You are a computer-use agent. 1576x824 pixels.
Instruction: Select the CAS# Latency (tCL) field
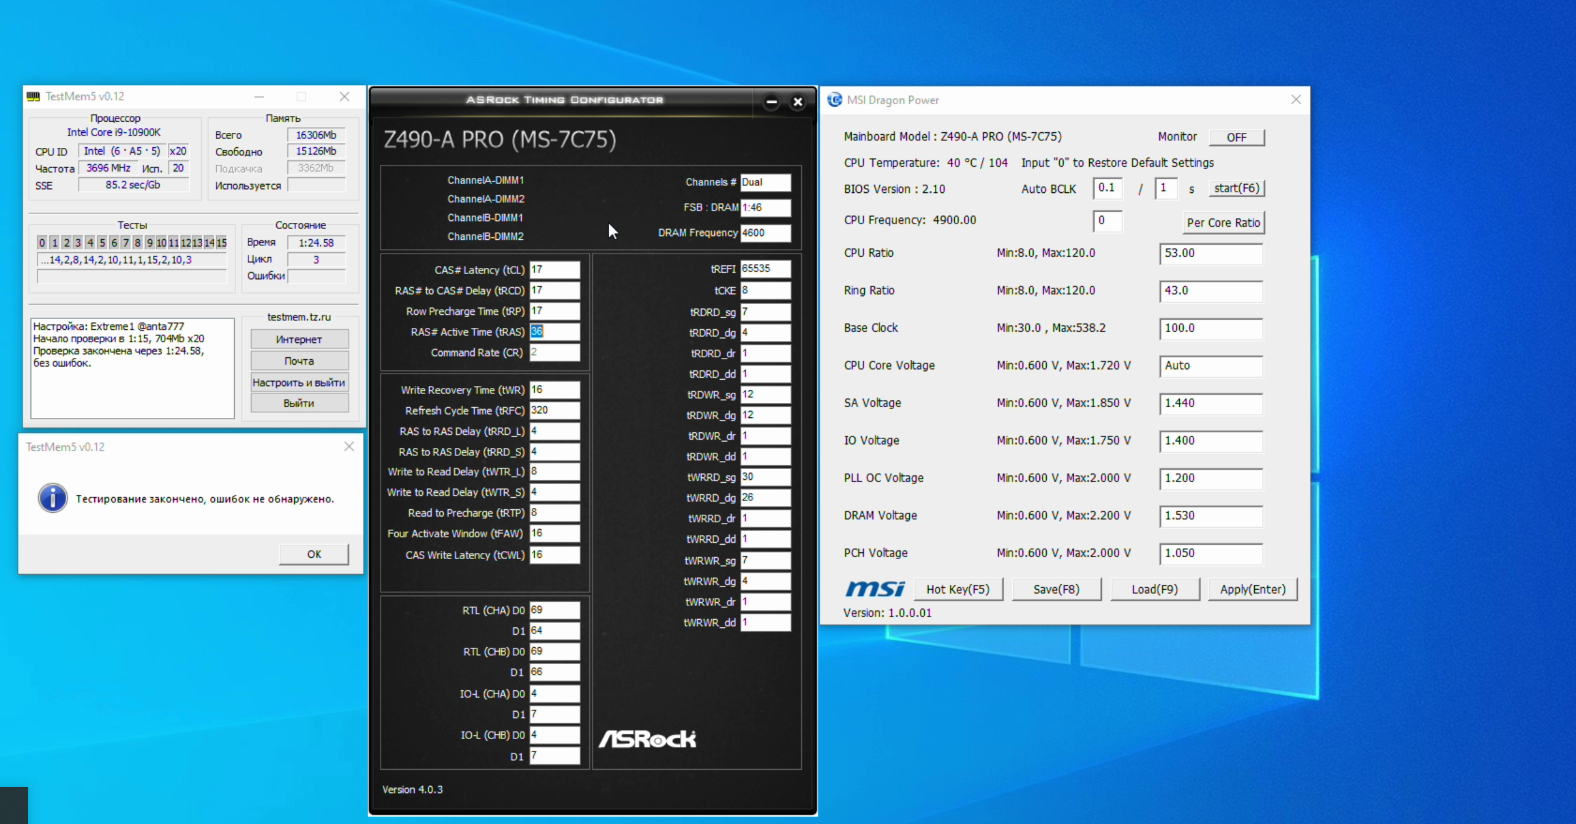pos(555,270)
